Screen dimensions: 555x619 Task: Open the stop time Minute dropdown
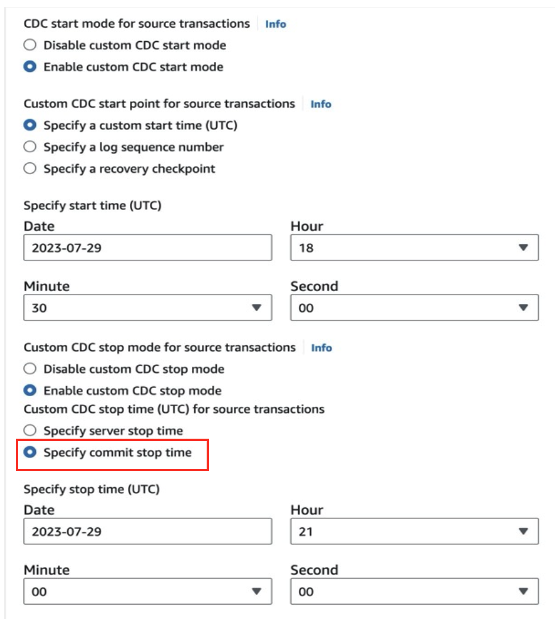point(148,591)
